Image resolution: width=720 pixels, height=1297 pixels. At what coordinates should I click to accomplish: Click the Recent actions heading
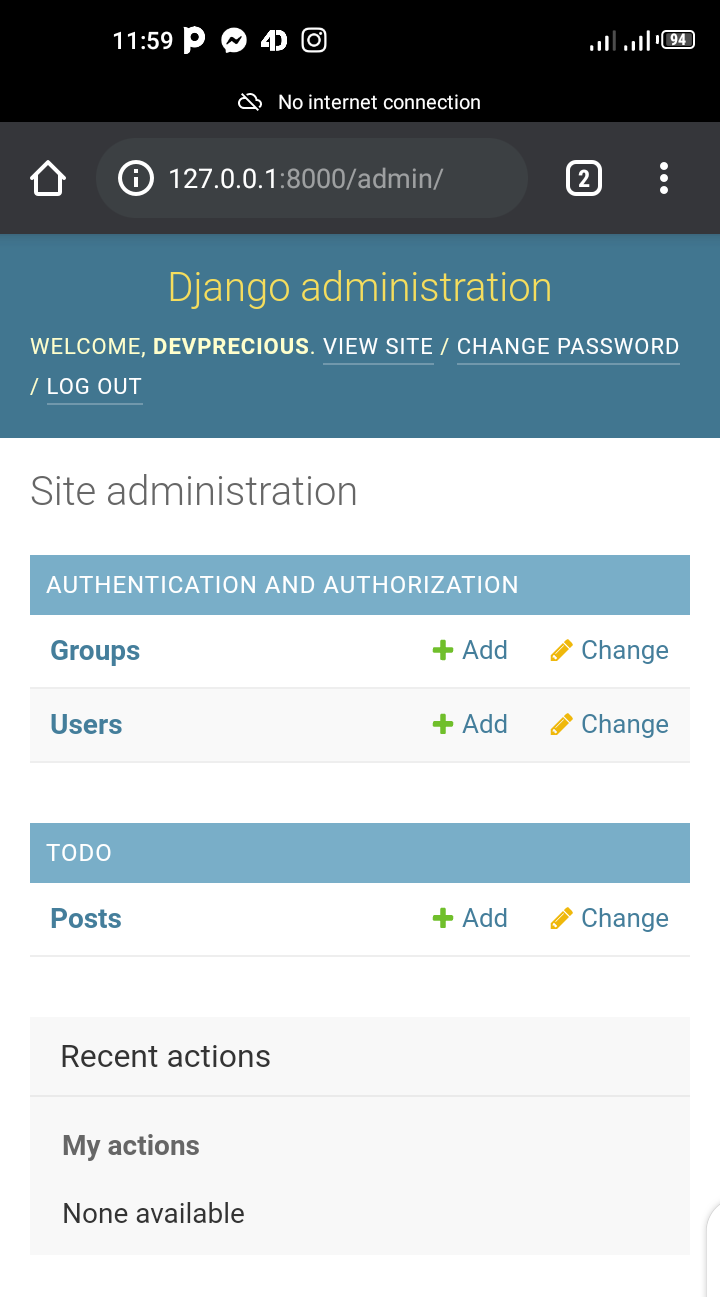(x=166, y=1057)
